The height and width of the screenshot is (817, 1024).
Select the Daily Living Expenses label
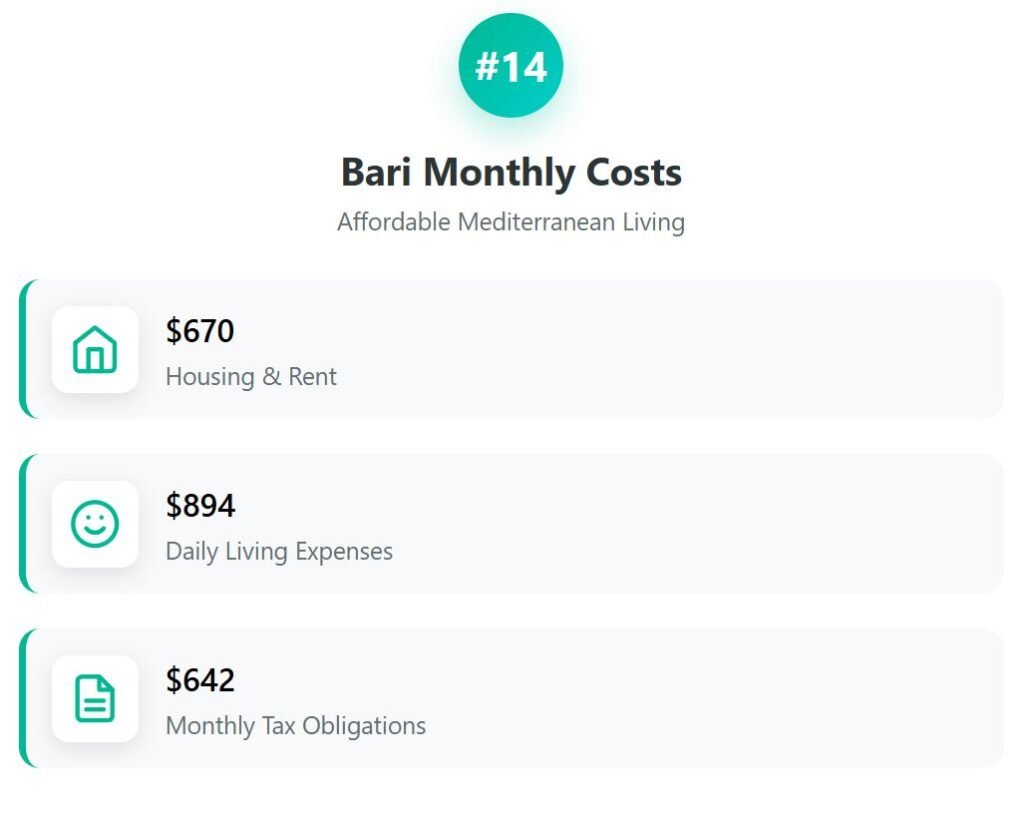click(279, 551)
